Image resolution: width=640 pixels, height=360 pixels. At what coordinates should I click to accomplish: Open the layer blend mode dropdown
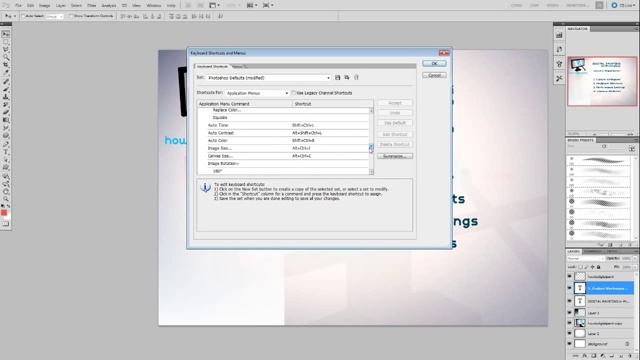(585, 258)
